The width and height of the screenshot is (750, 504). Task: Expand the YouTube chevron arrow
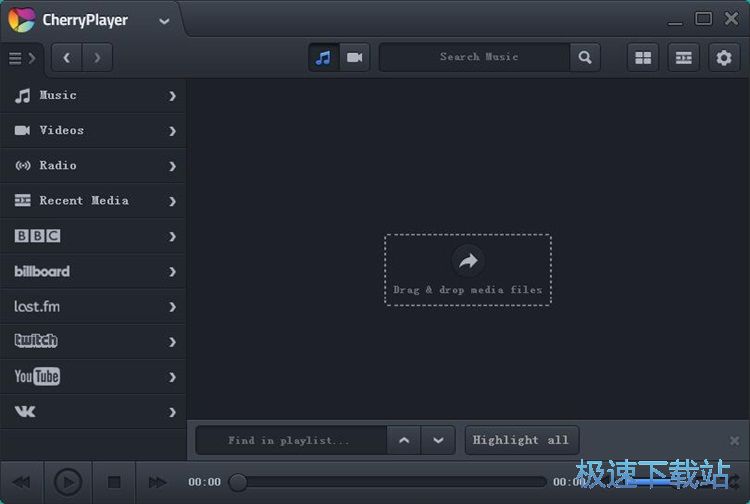[172, 377]
